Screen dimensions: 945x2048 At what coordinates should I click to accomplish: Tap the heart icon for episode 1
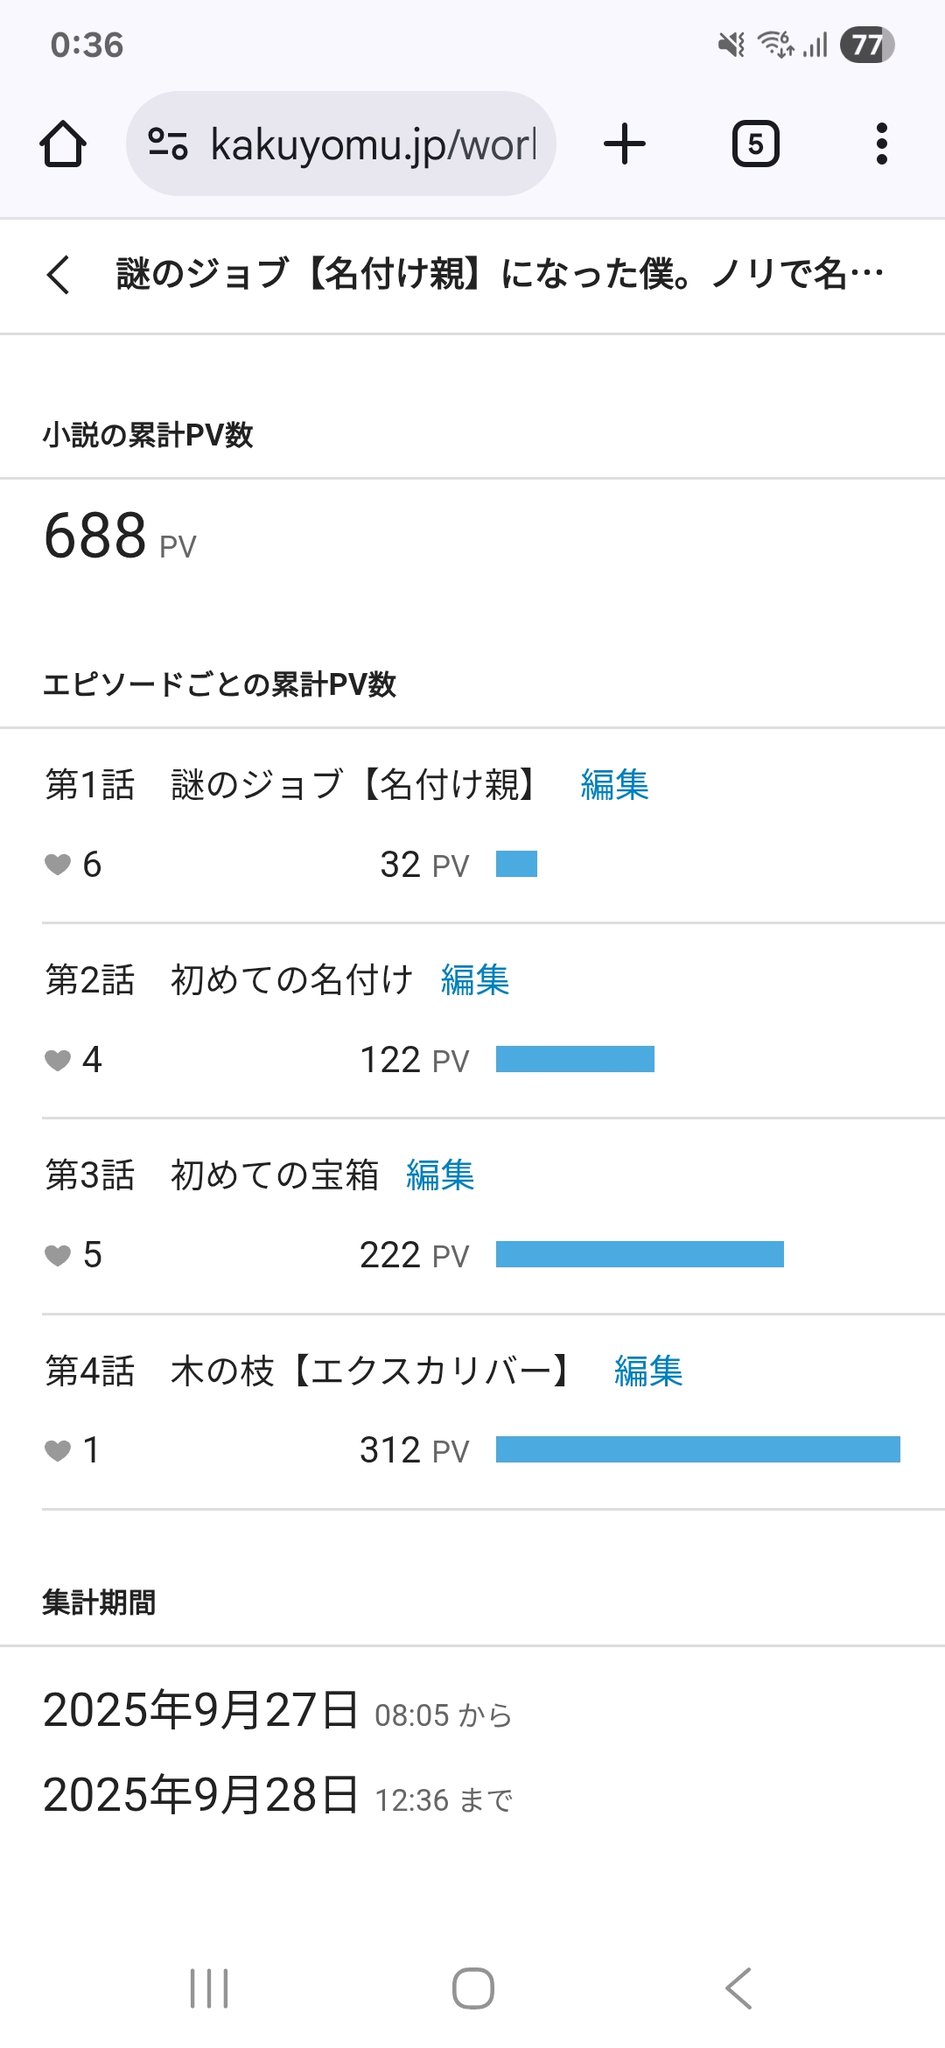(x=58, y=864)
